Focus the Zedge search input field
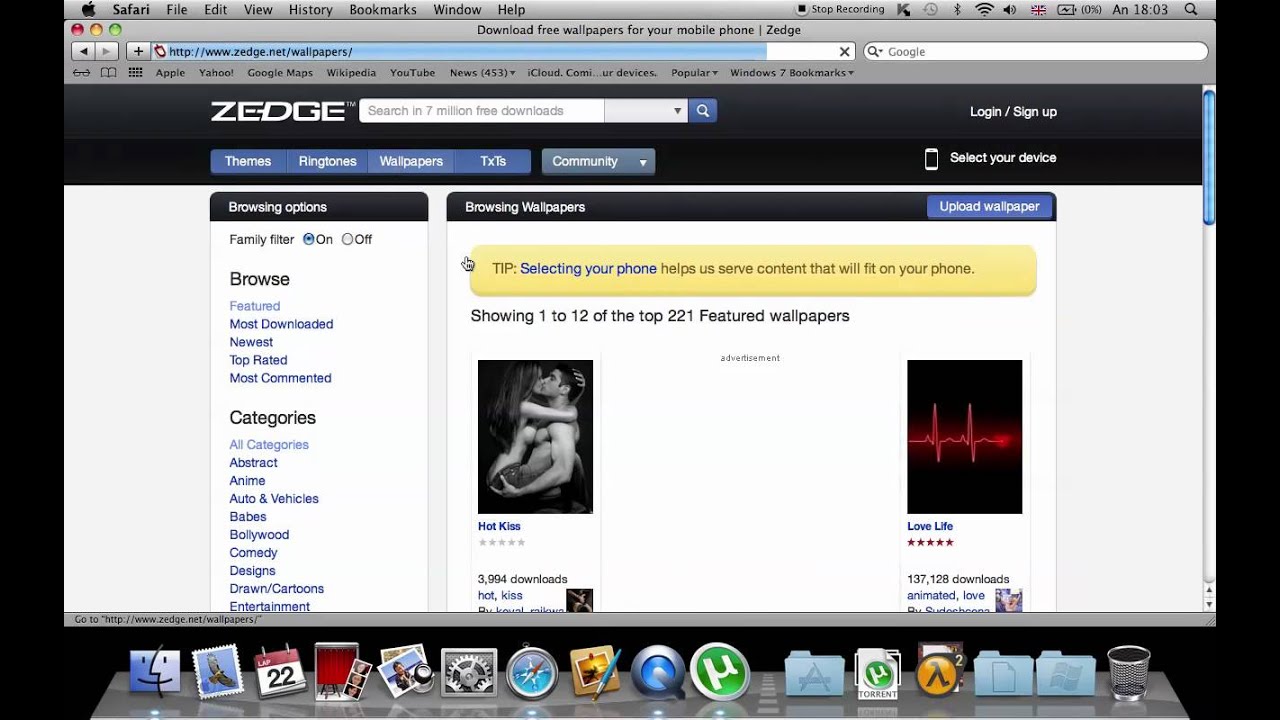The height and width of the screenshot is (720, 1280). (x=481, y=111)
